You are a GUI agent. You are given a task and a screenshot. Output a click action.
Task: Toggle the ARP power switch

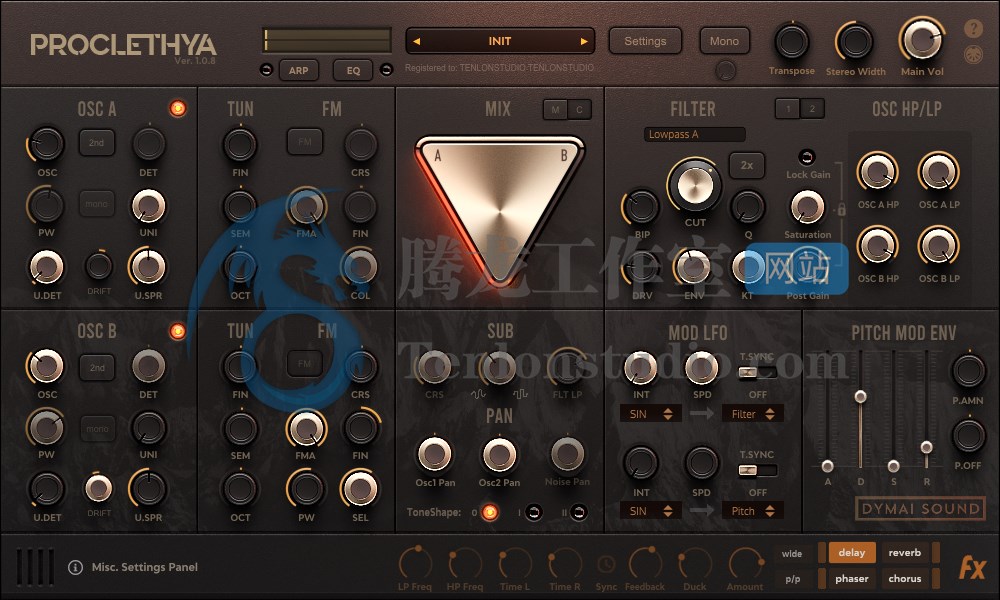267,70
